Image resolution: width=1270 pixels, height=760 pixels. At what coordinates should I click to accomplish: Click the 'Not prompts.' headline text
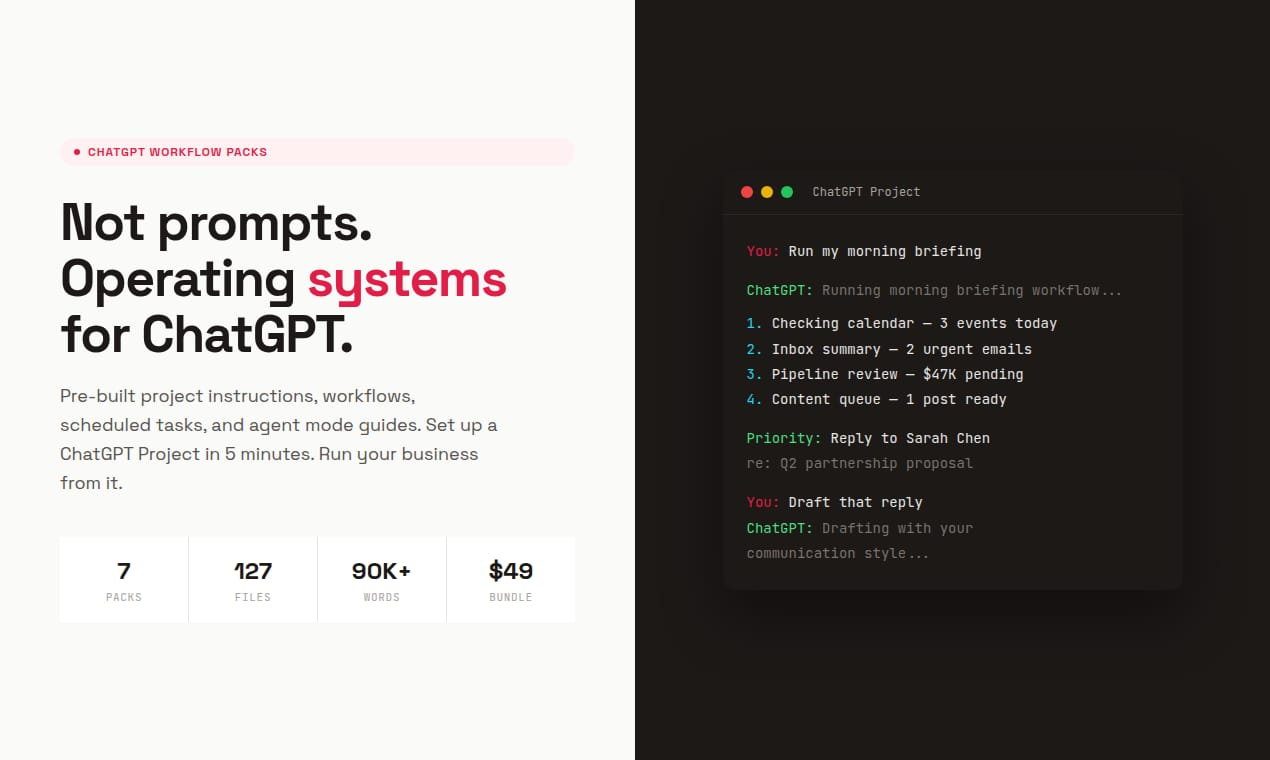[216, 224]
